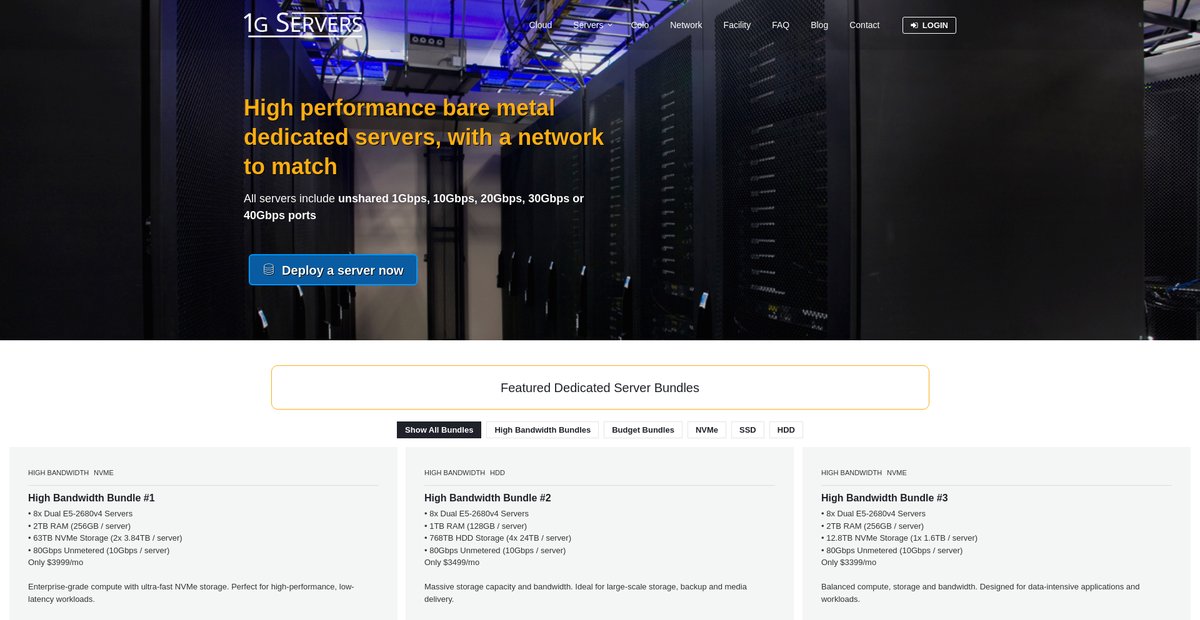The image size is (1200, 620).
Task: Click '12.8TB NVMe Storage (1x 1.6TB / server)' line
Action: tap(899, 538)
